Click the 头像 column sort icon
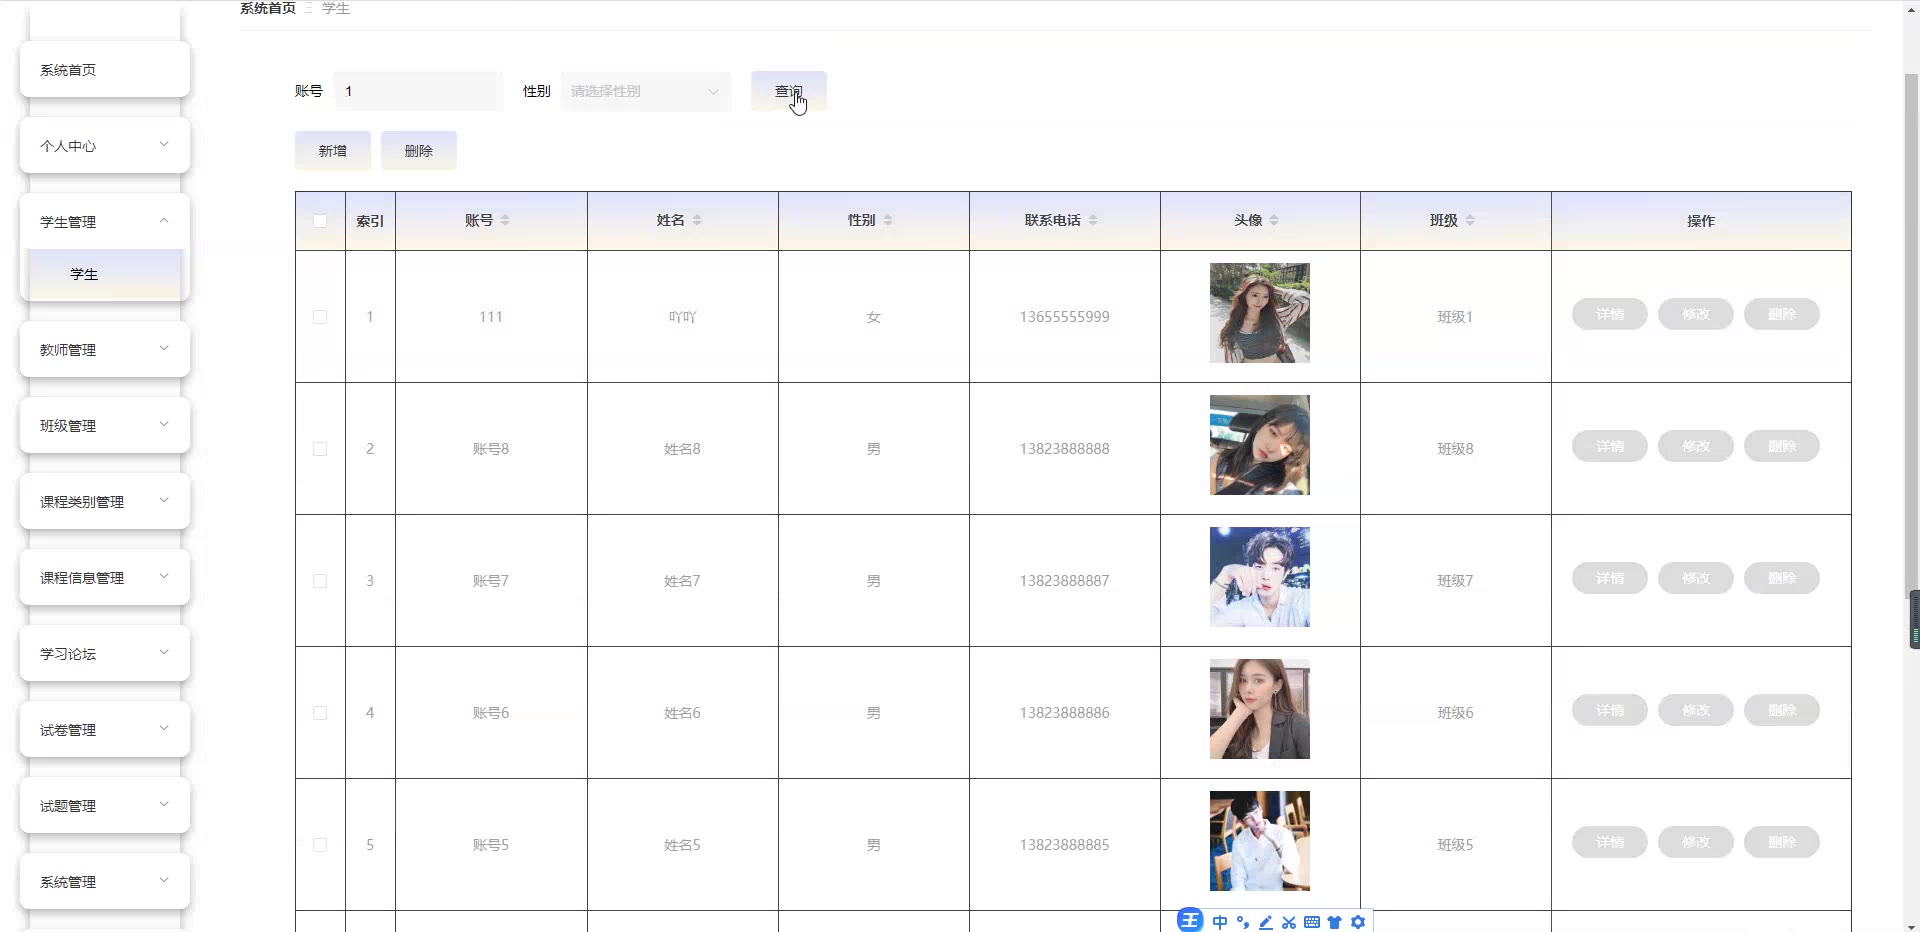The height and width of the screenshot is (932, 1920). (x=1274, y=220)
